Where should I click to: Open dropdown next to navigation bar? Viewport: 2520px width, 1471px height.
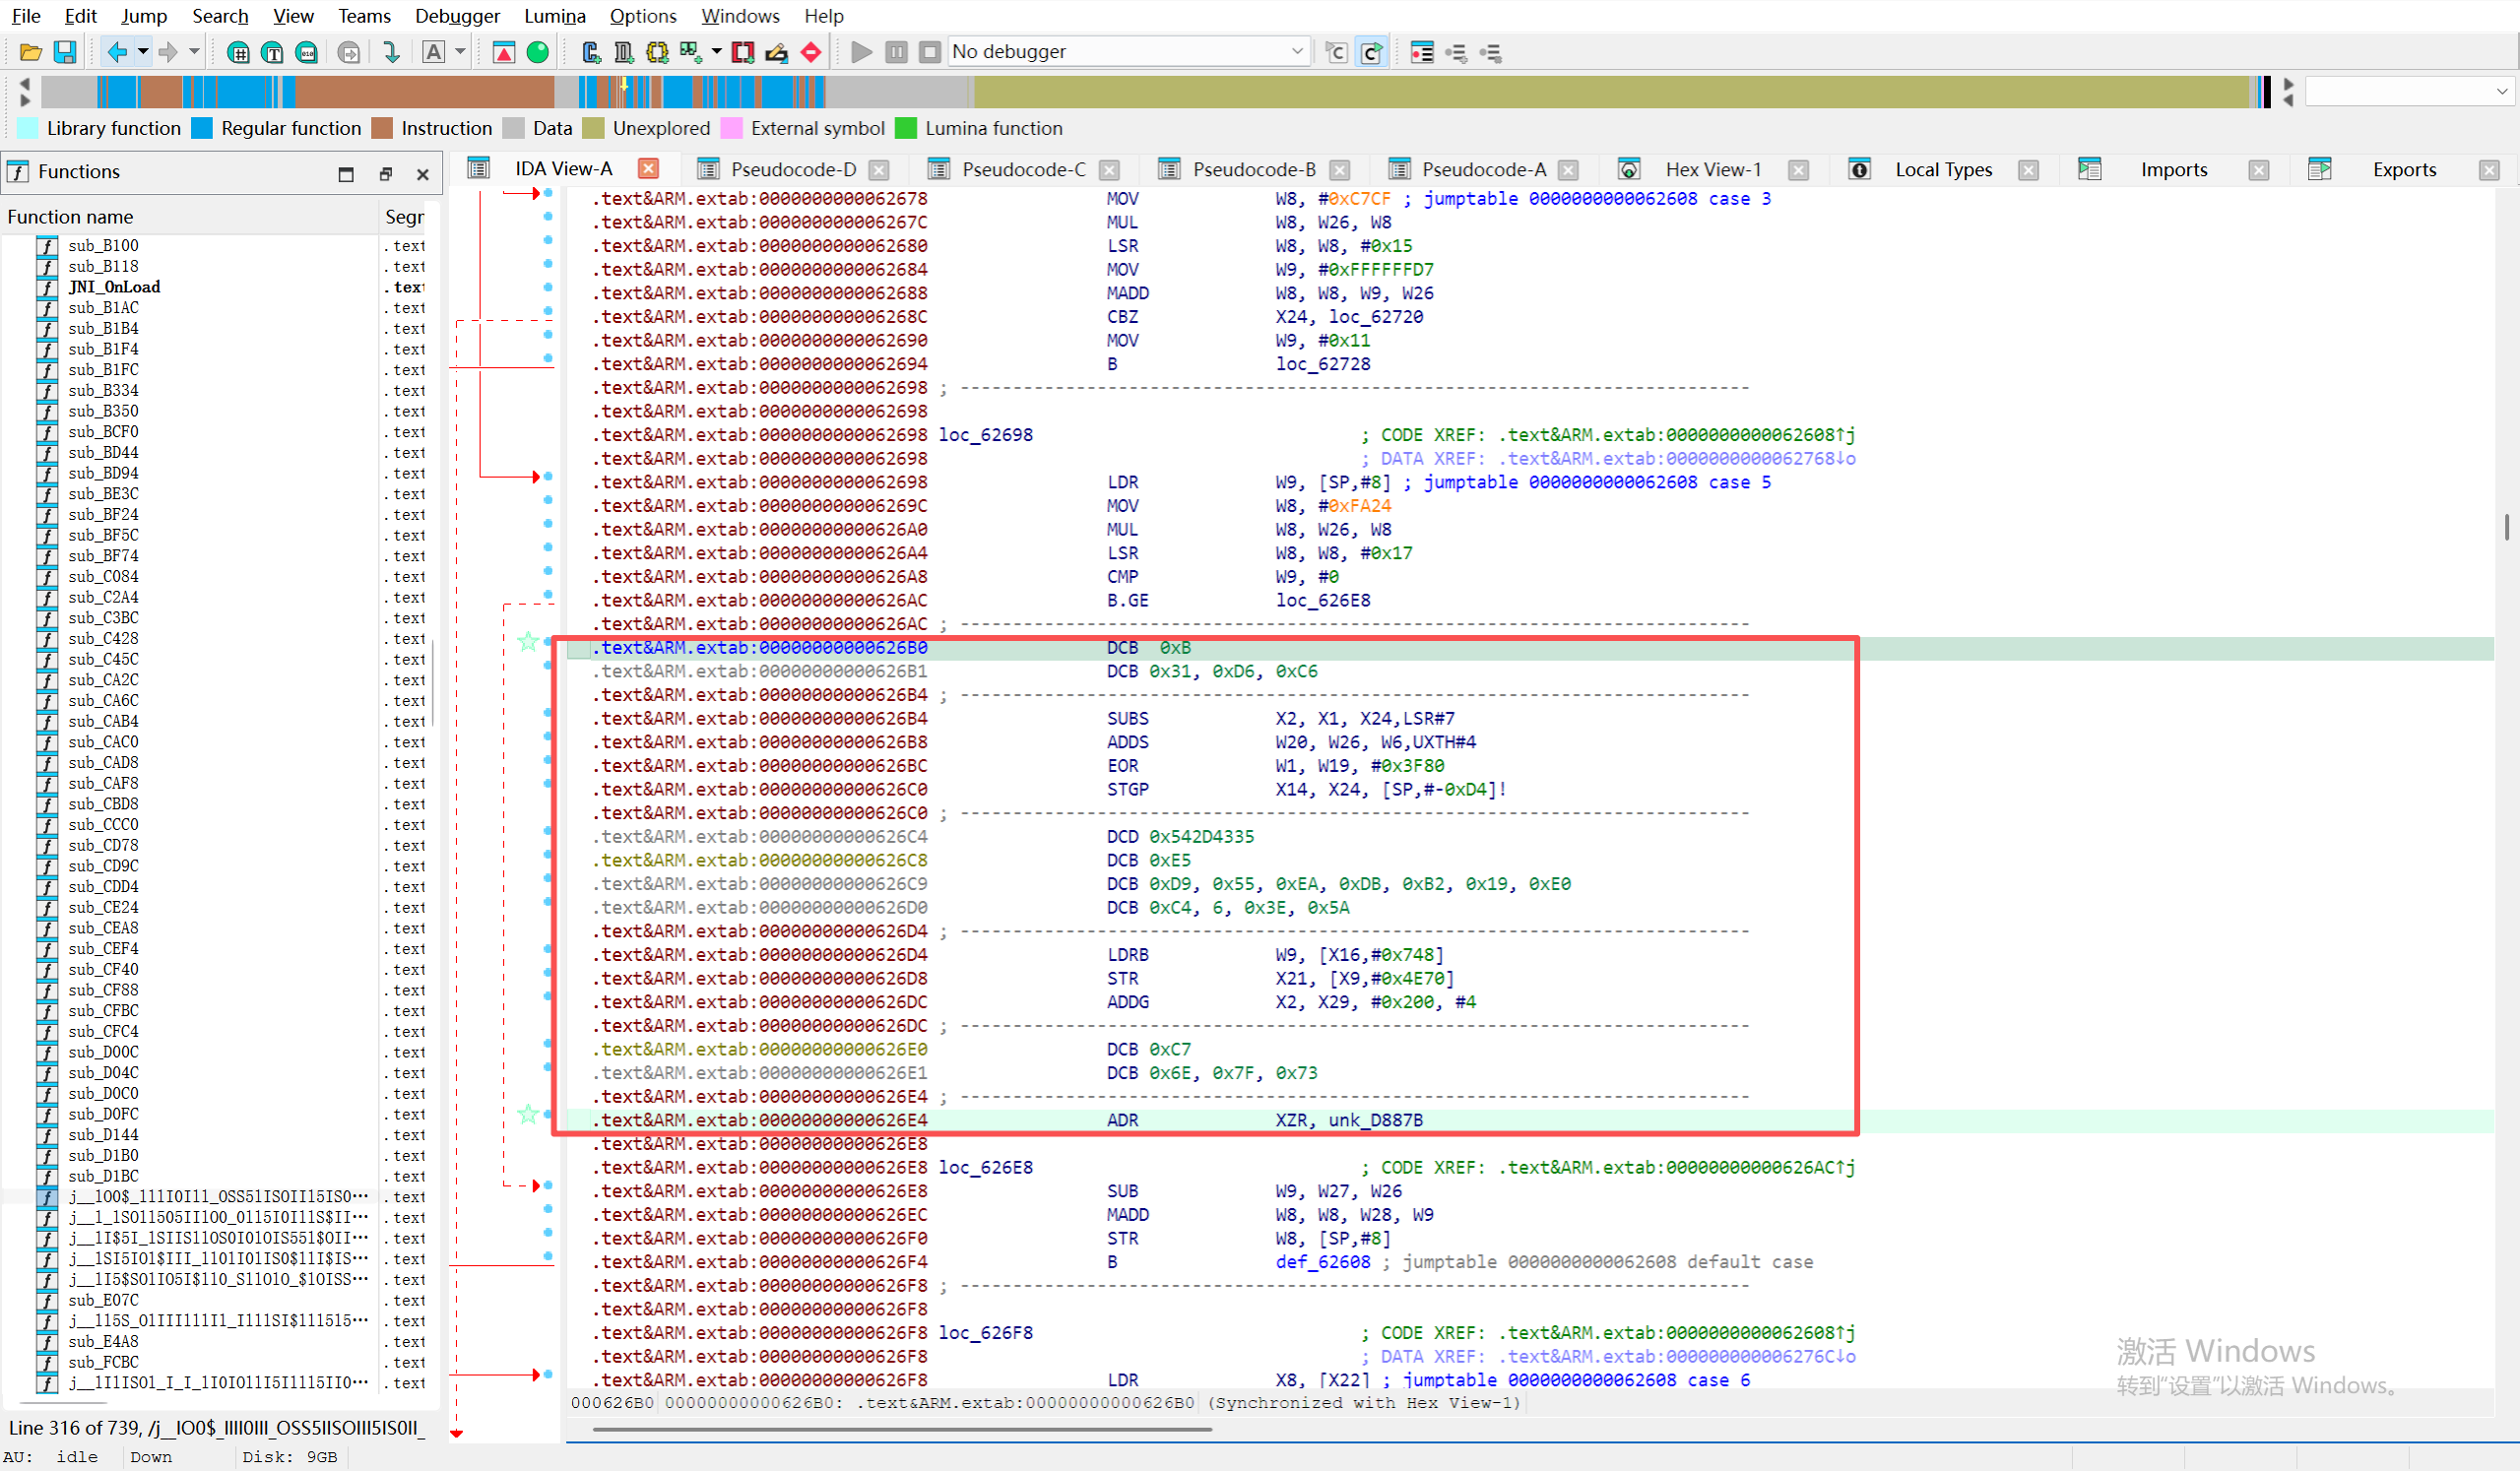tap(2501, 92)
